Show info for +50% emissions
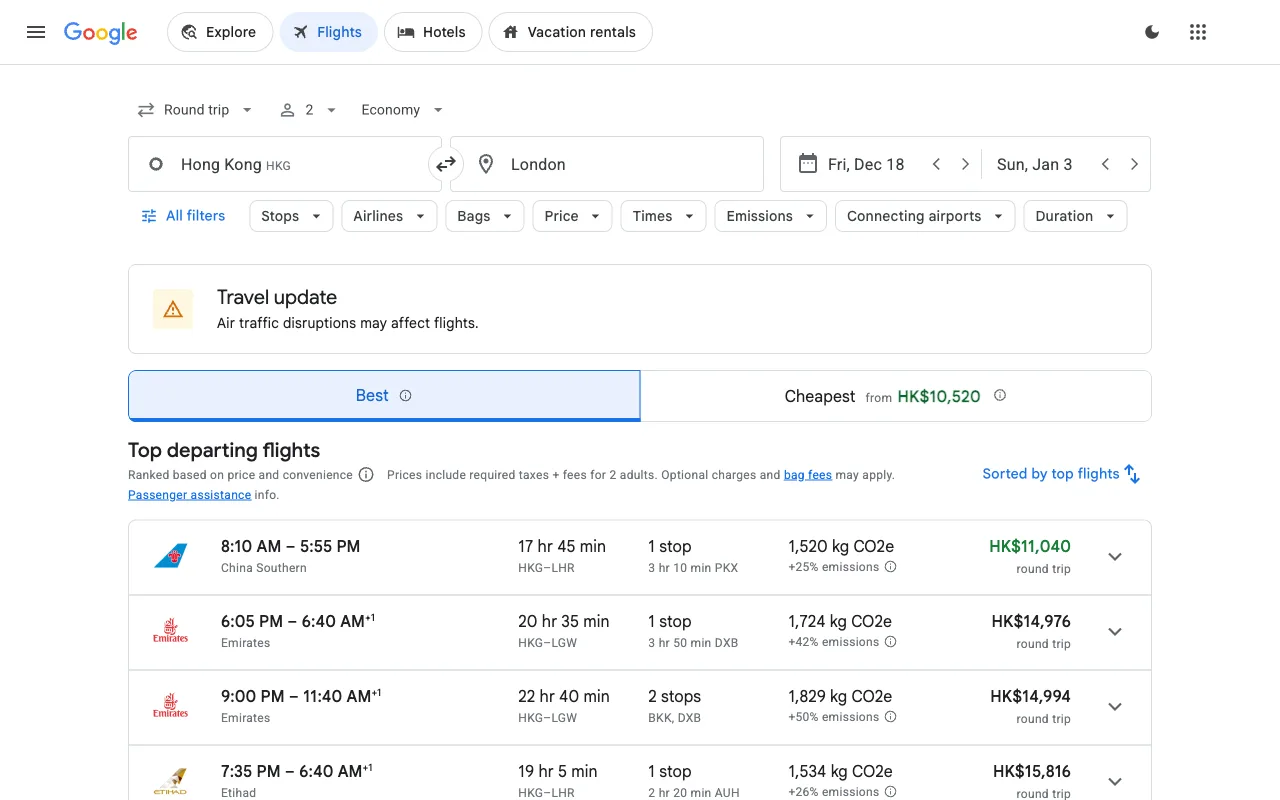 click(890, 717)
